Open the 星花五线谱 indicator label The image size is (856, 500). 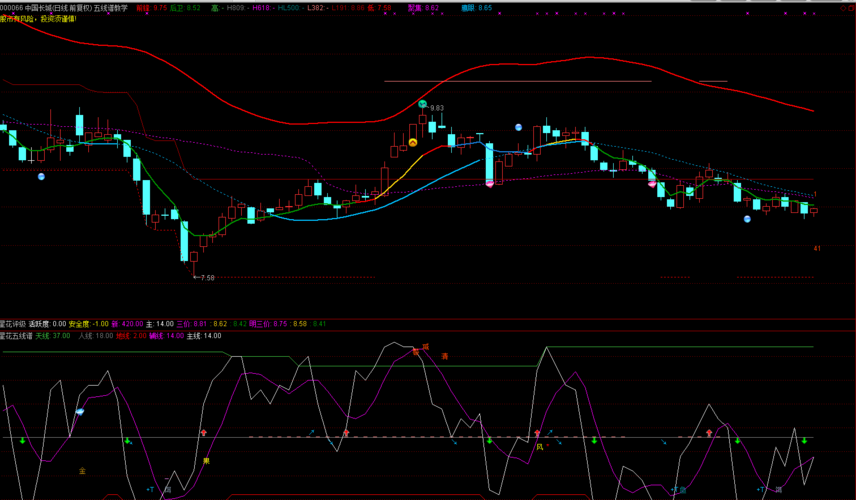[x=16, y=336]
